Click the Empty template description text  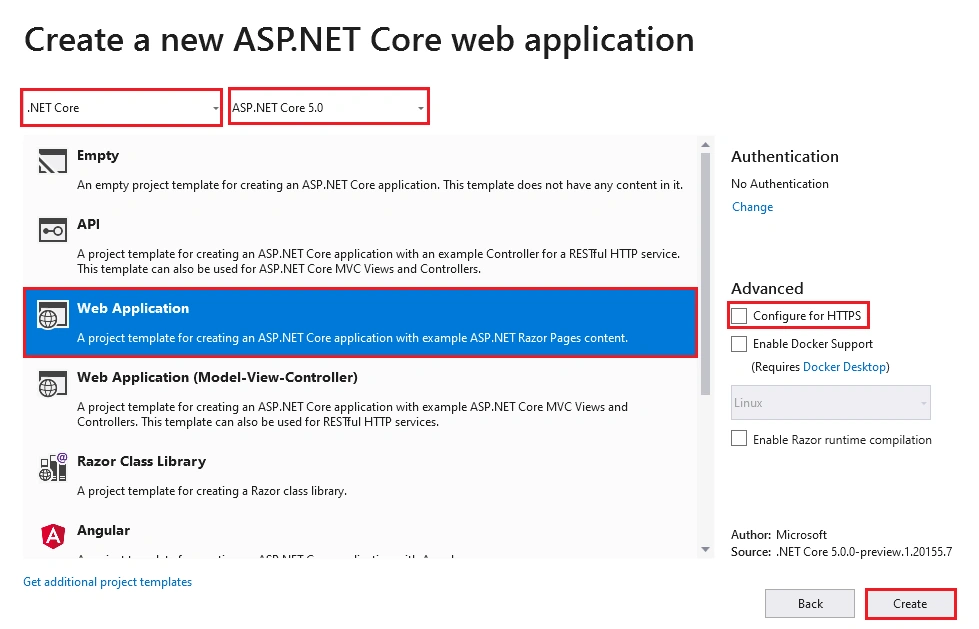[x=380, y=185]
